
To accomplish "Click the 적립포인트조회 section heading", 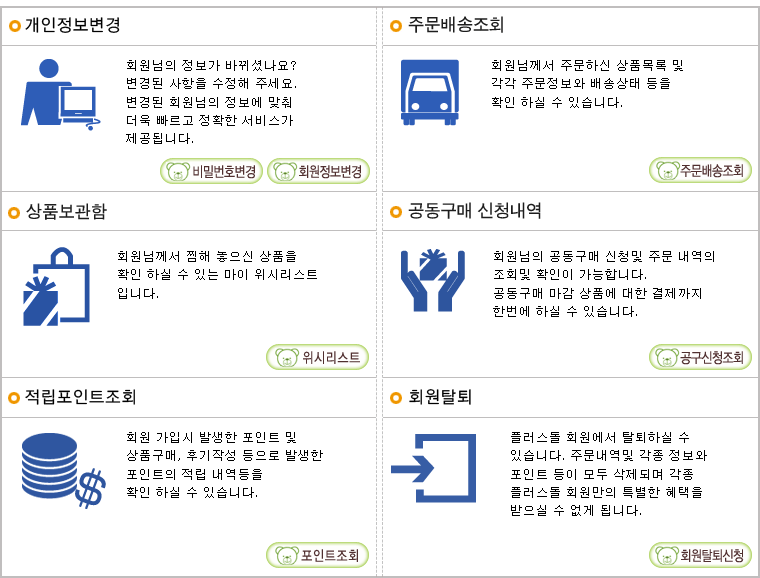I will point(80,397).
